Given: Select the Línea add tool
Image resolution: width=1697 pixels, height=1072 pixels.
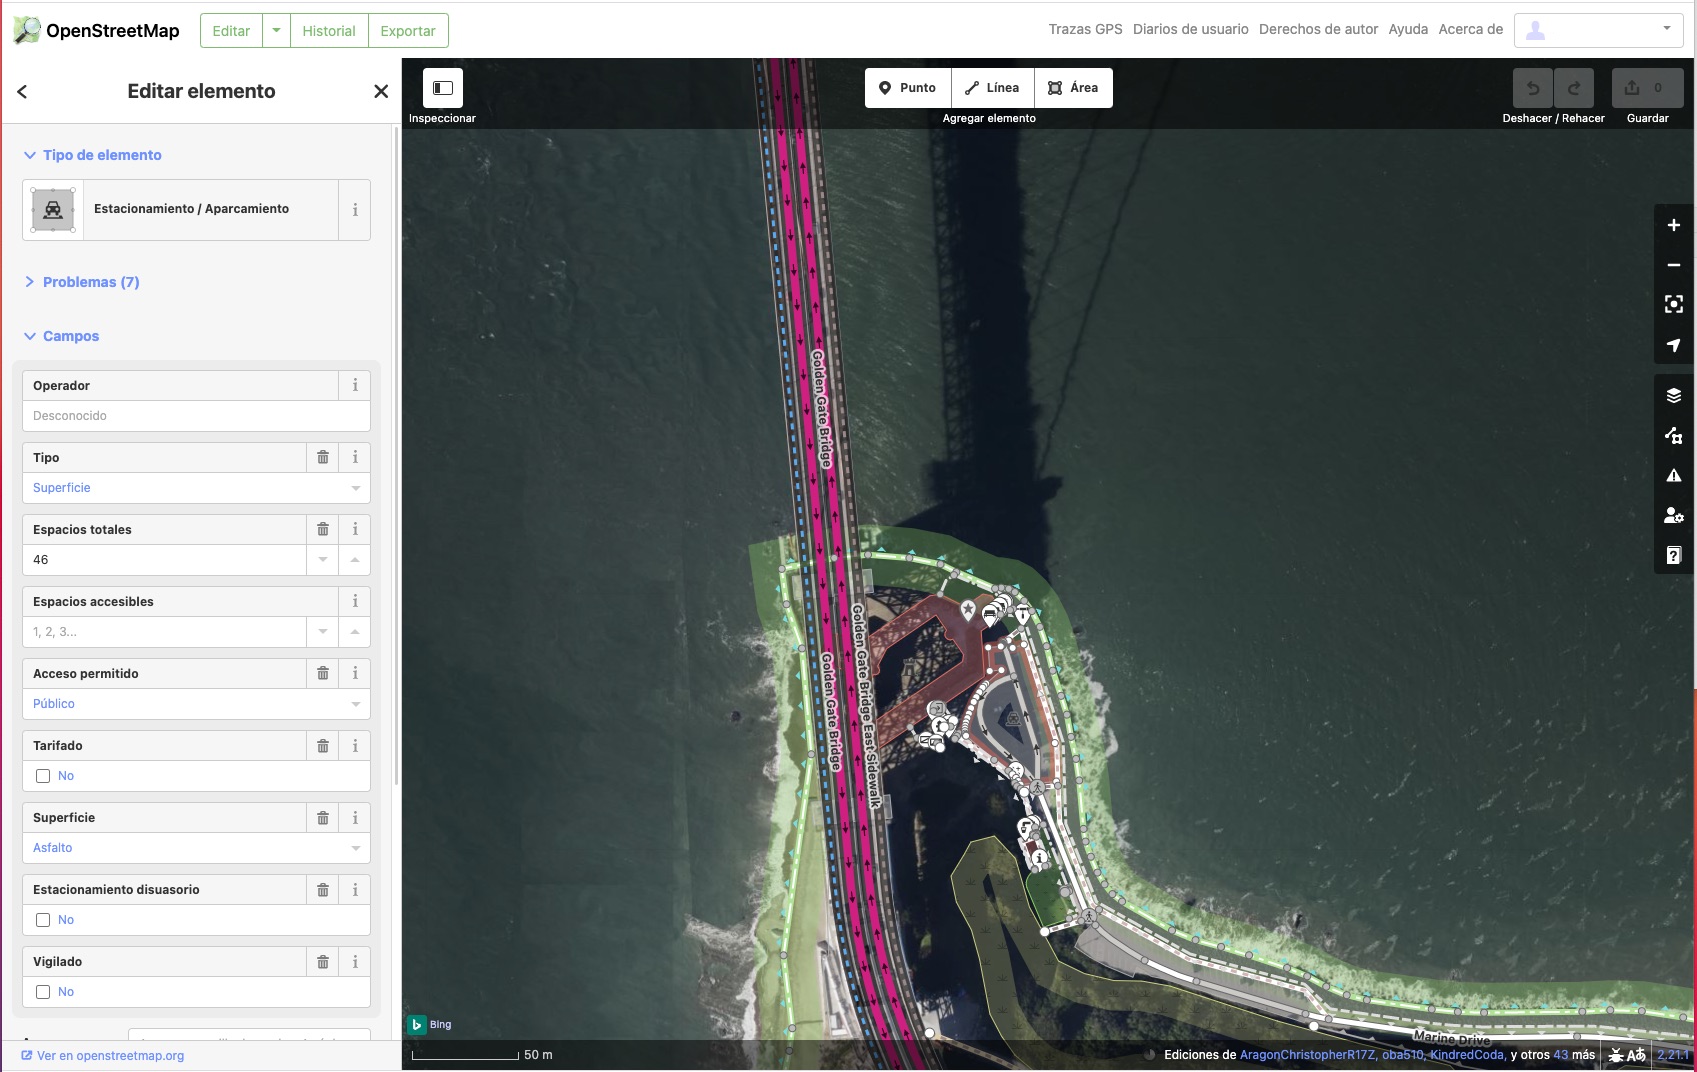Looking at the screenshot, I should pos(993,88).
